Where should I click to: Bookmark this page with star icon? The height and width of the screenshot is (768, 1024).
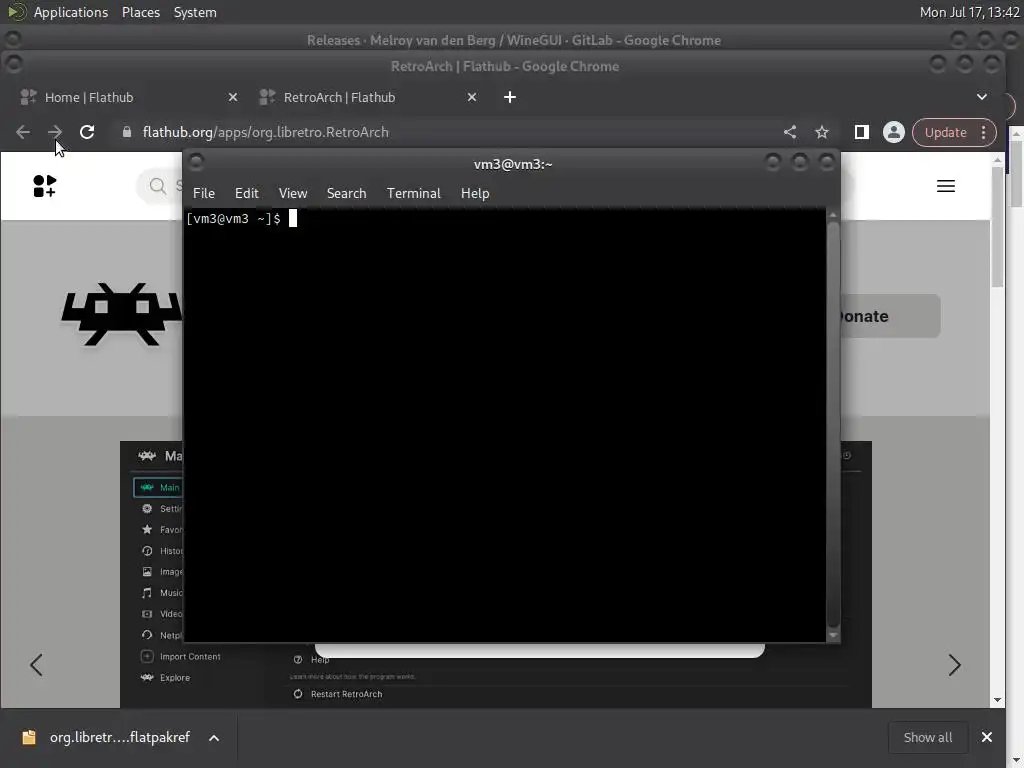coord(822,132)
